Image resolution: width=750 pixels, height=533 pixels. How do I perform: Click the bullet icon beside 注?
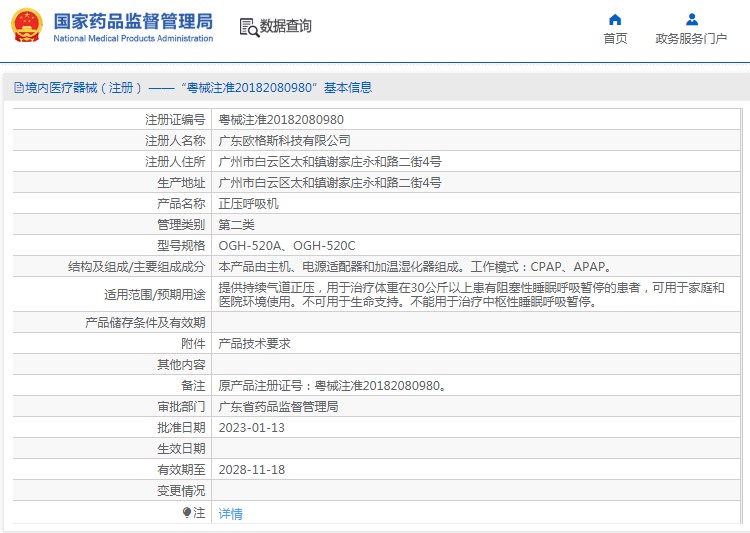(x=187, y=512)
